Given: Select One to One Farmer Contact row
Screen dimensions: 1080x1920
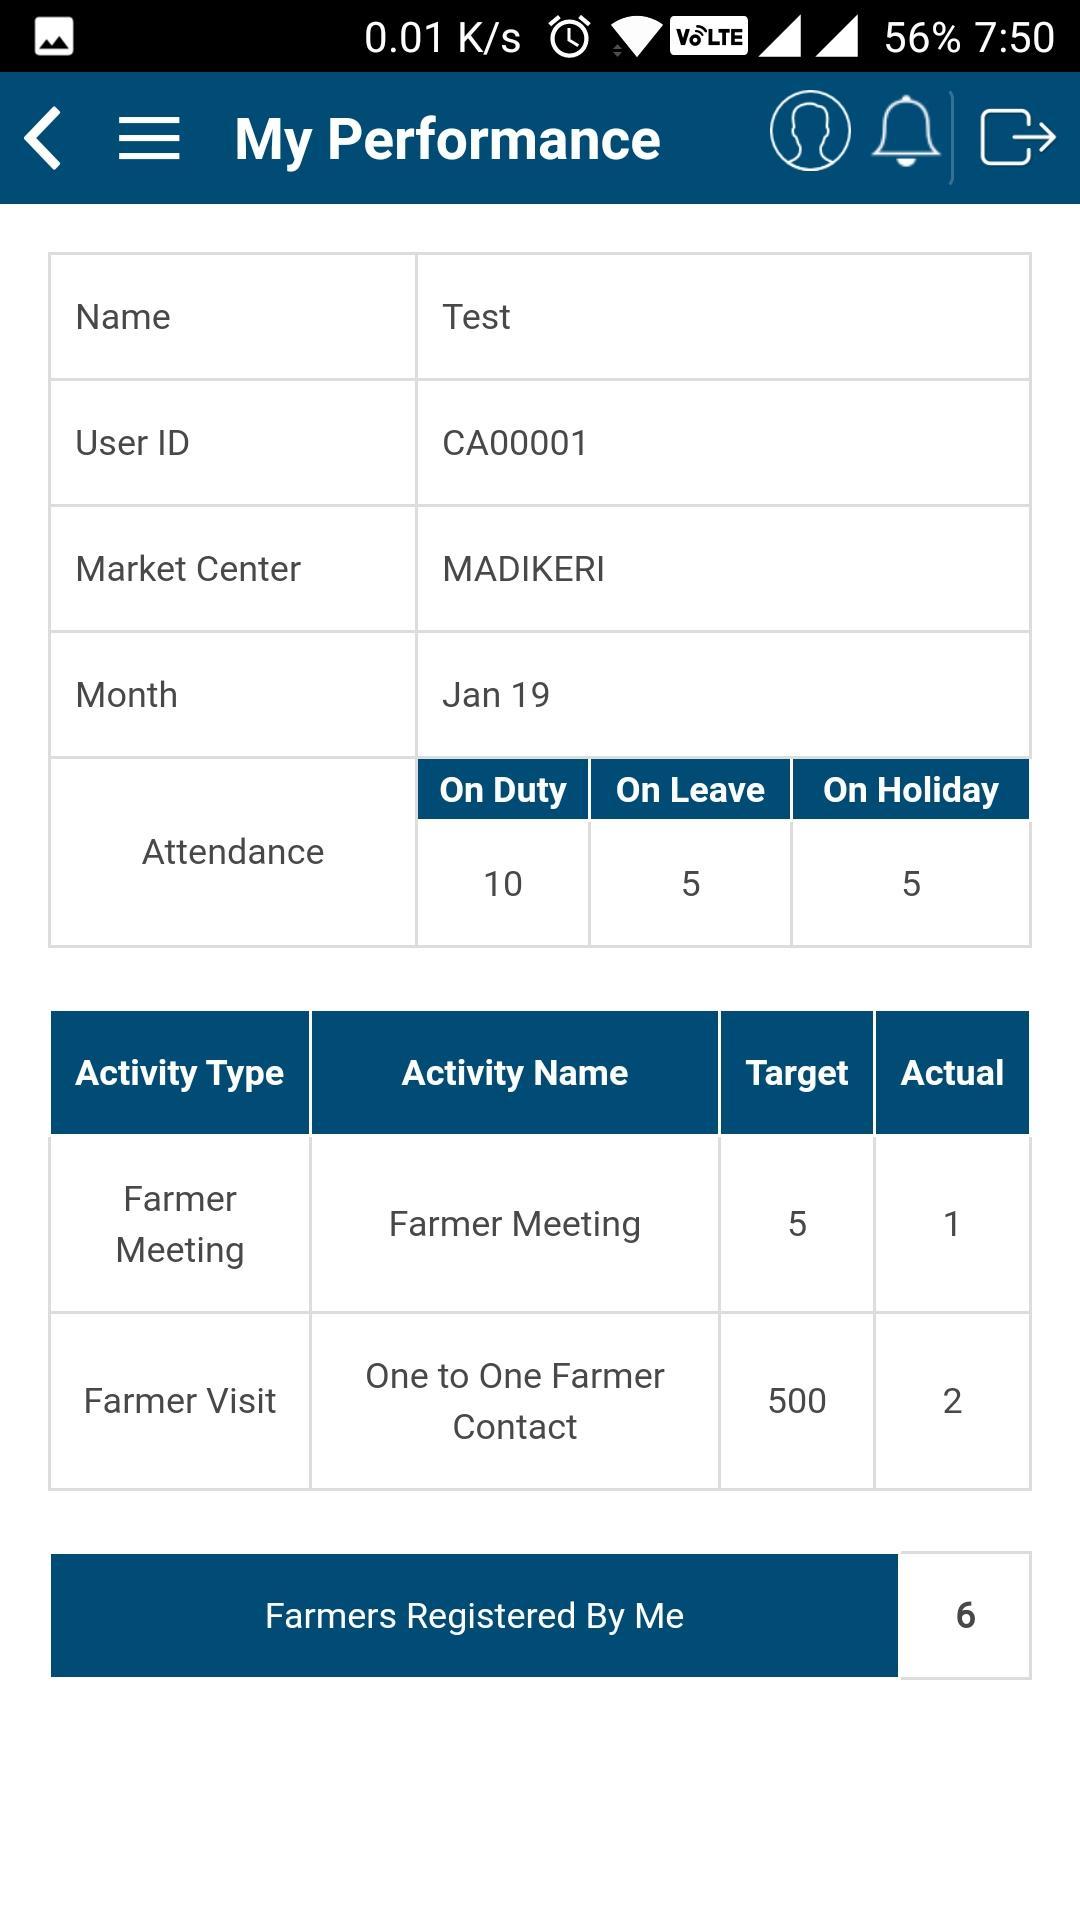Looking at the screenshot, I should pos(515,1401).
